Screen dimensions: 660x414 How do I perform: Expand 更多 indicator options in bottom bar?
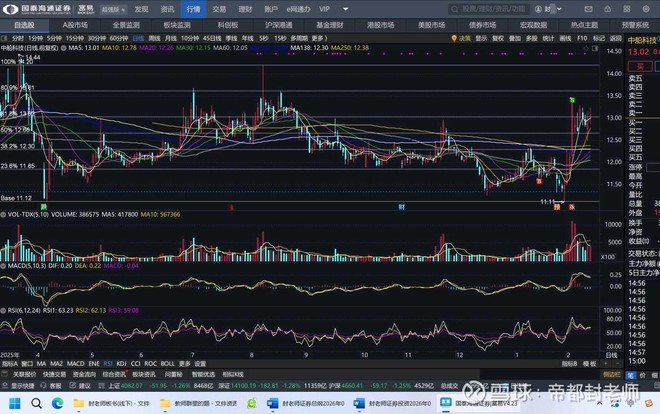point(185,364)
